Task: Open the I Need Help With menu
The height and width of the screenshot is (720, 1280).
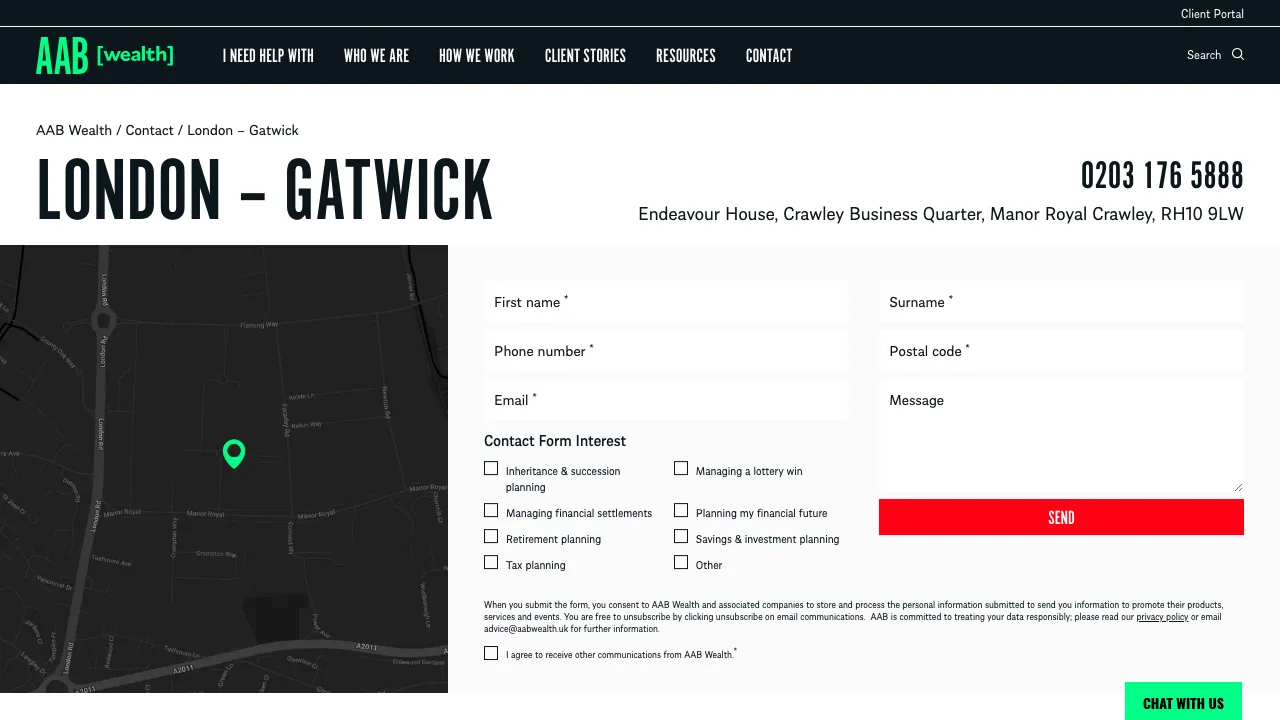Action: (x=268, y=56)
